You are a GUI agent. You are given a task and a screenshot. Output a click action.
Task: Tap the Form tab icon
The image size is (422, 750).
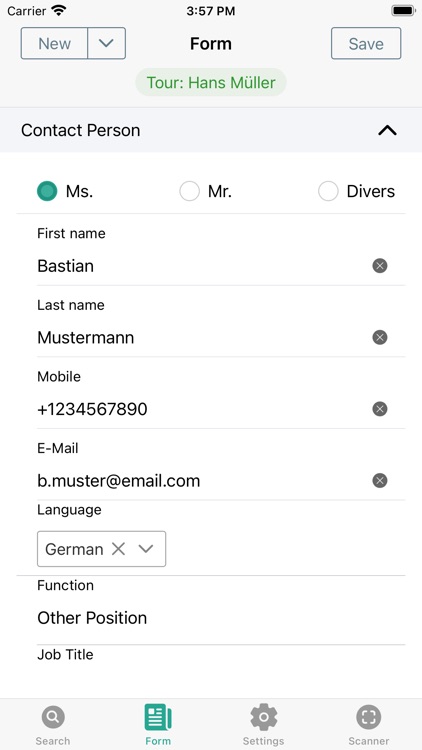tap(158, 717)
